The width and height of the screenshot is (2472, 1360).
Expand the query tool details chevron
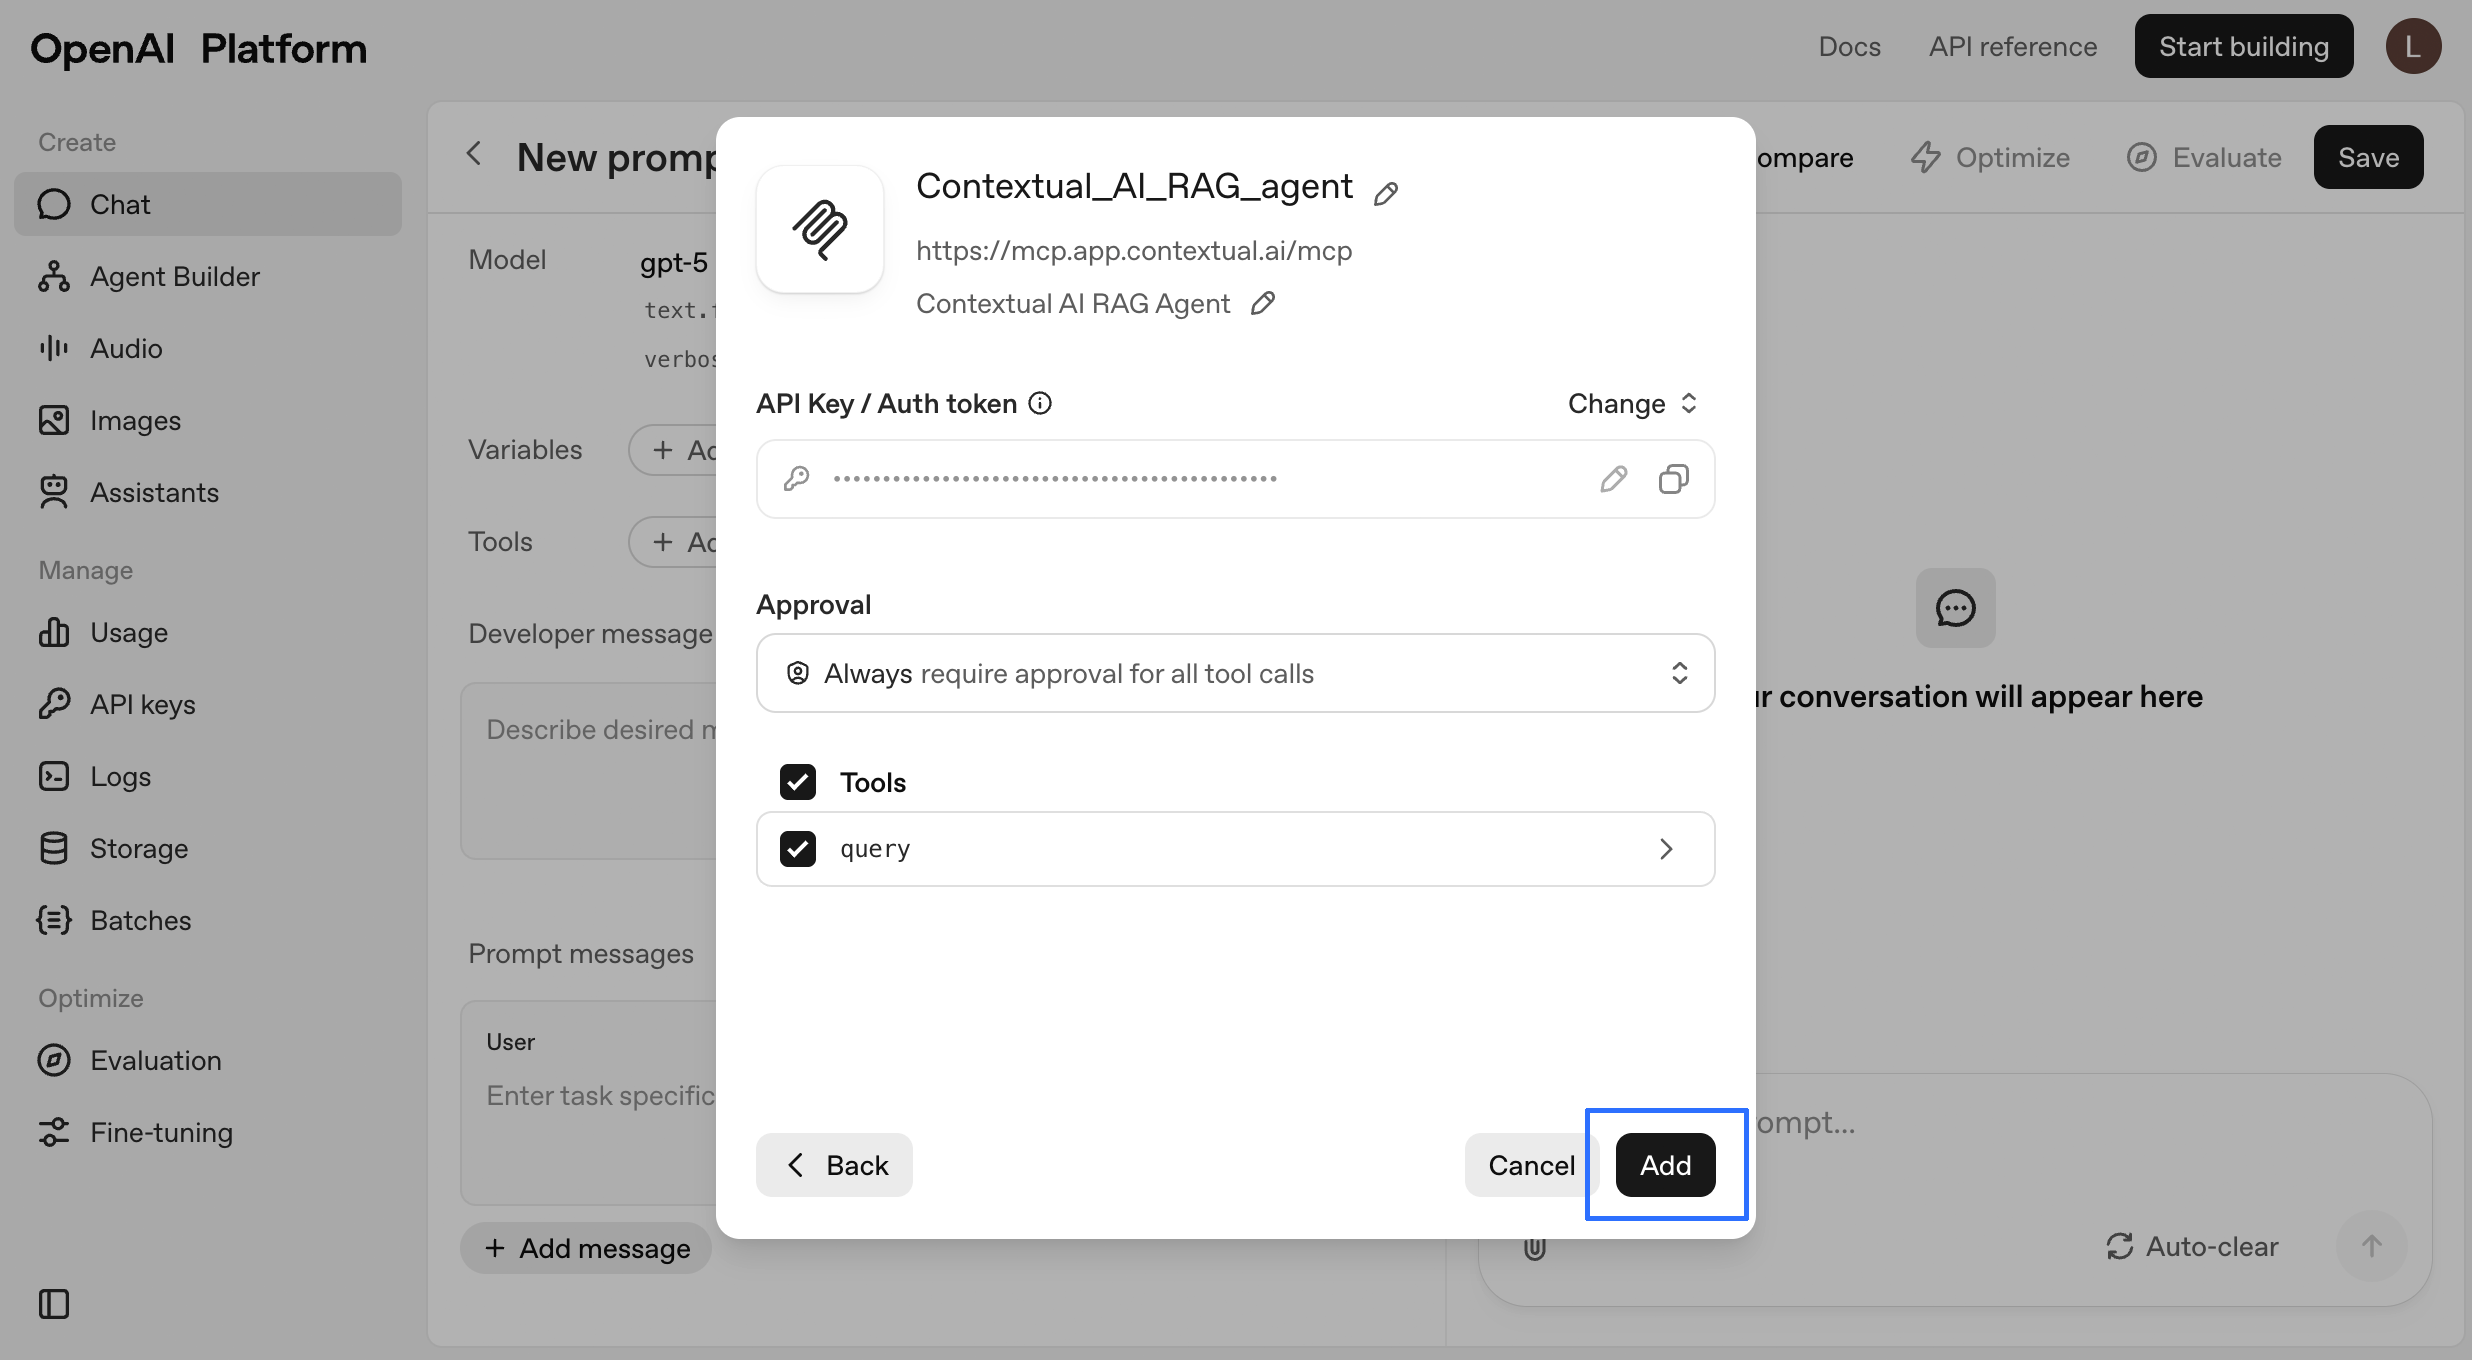[1666, 849]
